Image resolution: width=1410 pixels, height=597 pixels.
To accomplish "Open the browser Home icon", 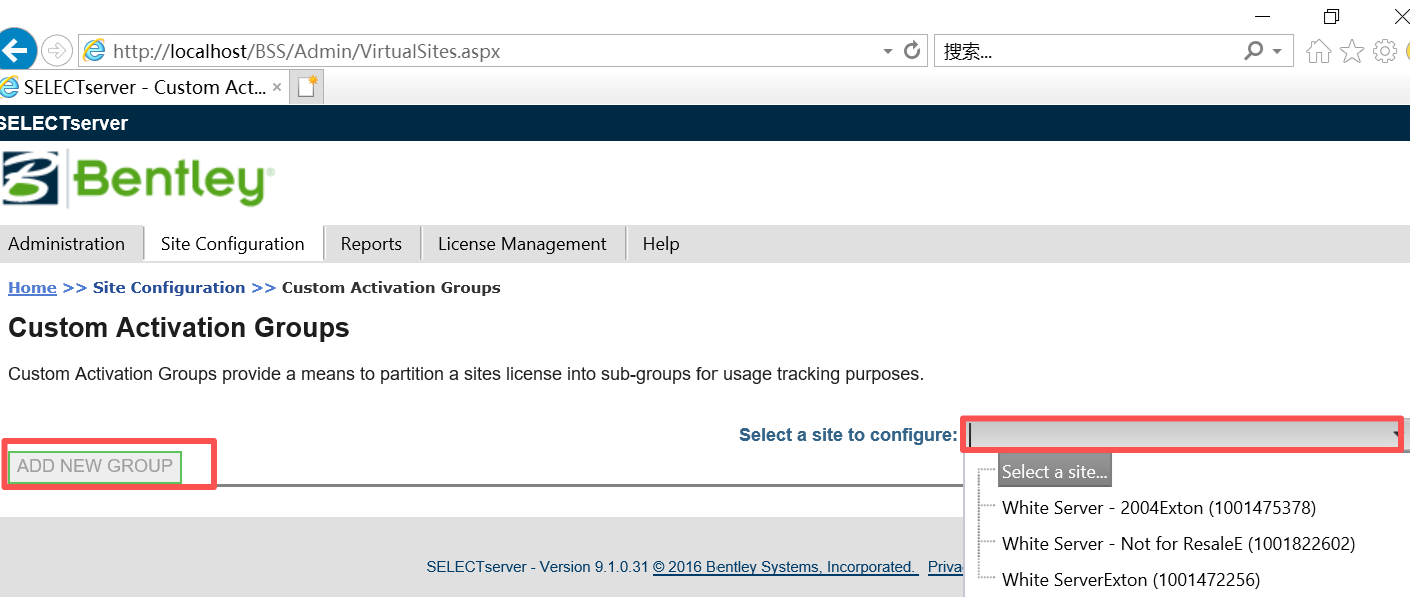I will click(x=1319, y=51).
